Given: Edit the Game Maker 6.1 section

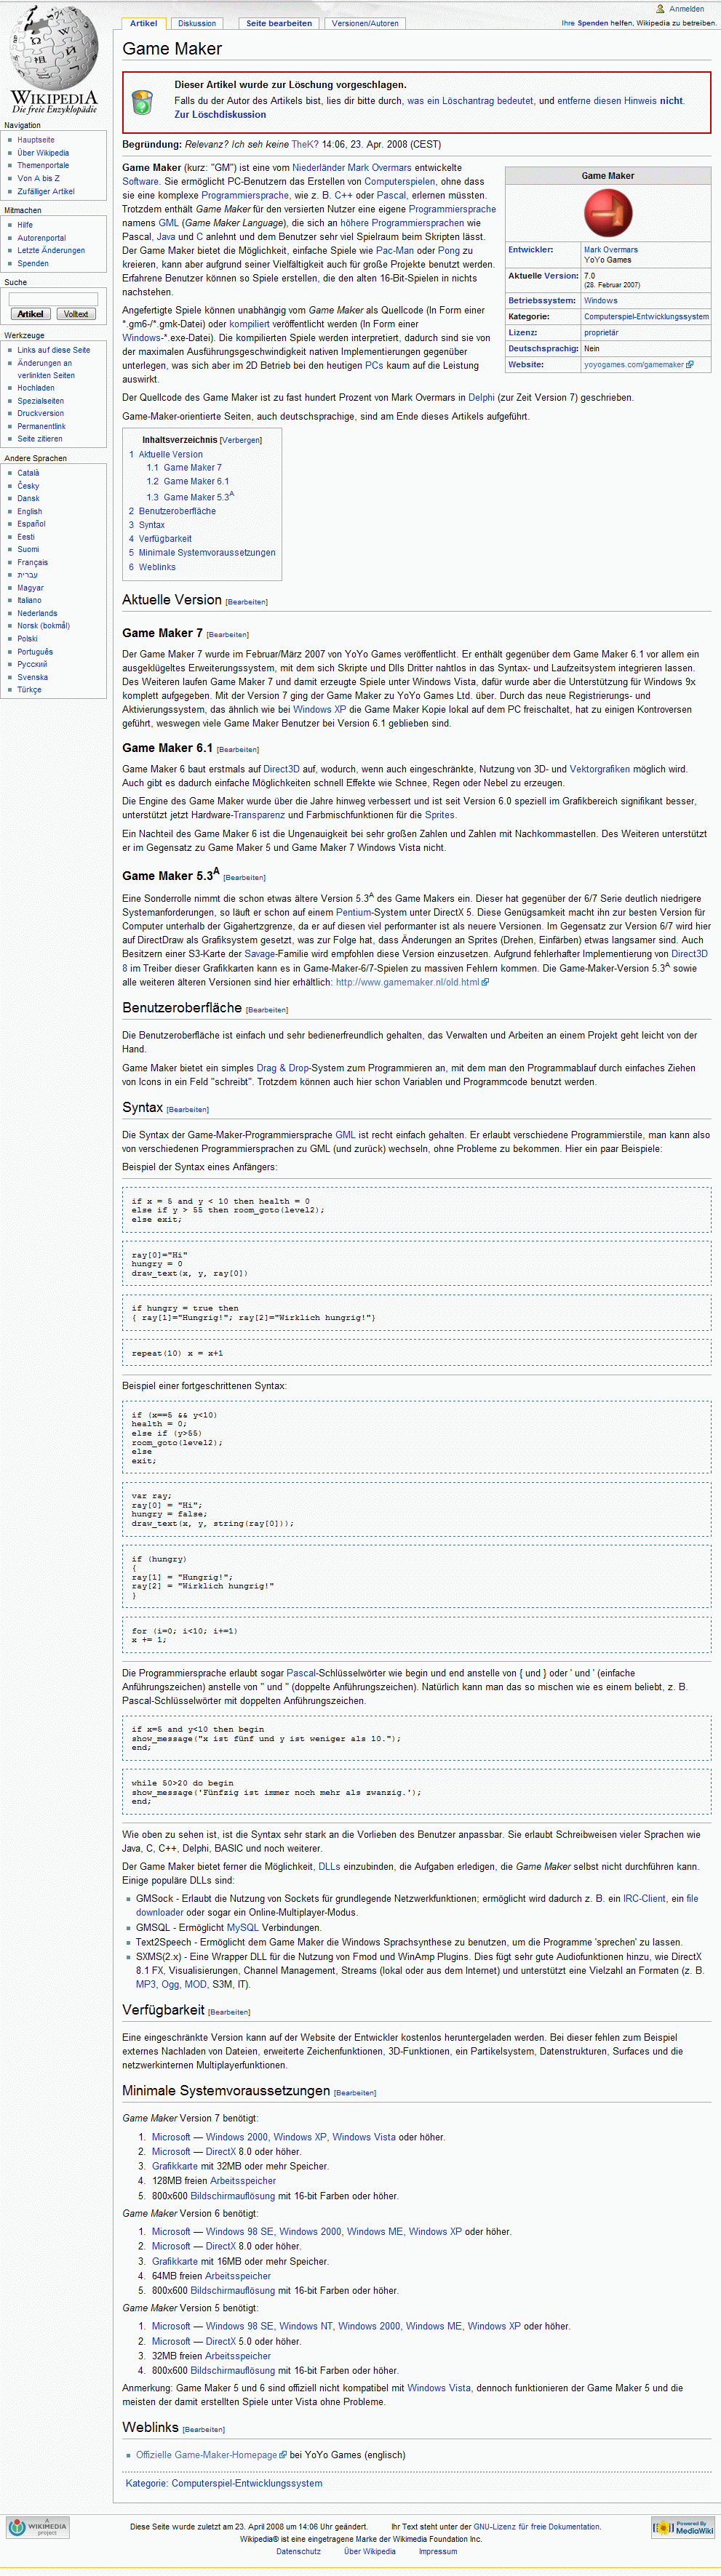Looking at the screenshot, I should (238, 749).
